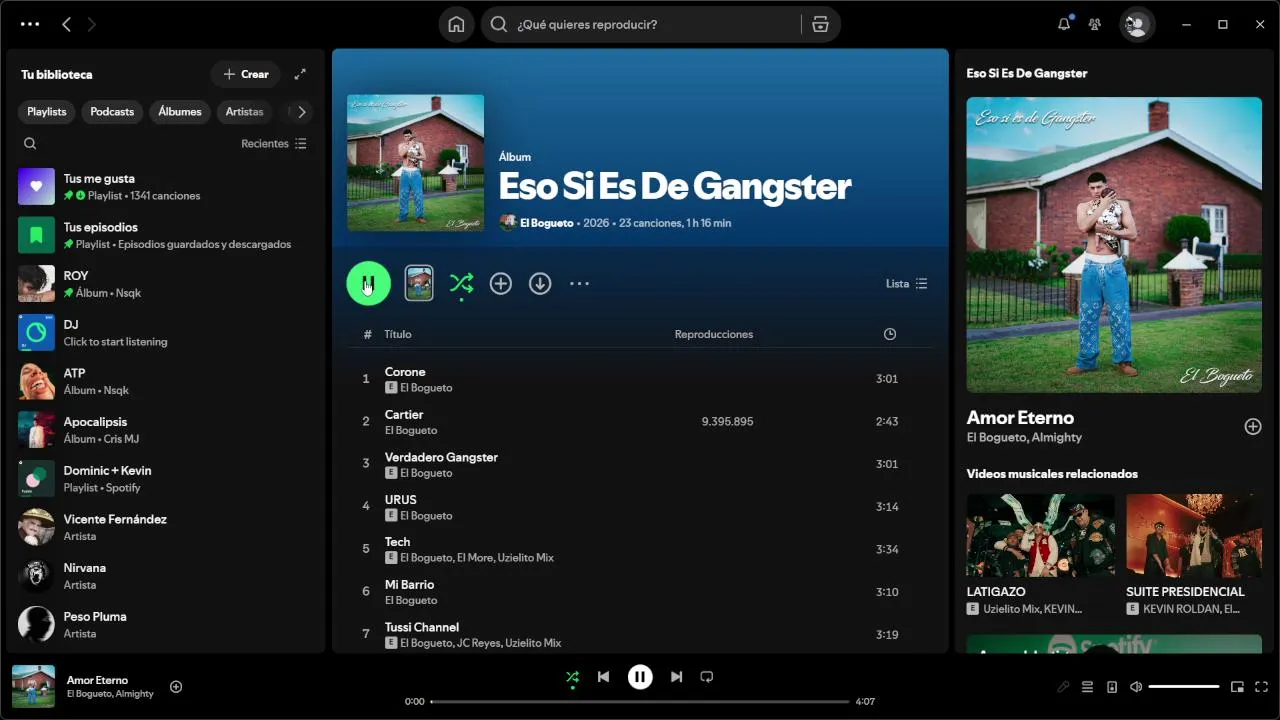Select the track URUS
This screenshot has height=720, width=1280.
(x=640, y=507)
